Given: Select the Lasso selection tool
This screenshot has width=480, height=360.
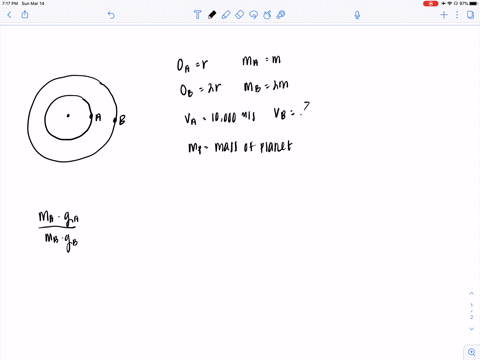Looking at the screenshot, I should (x=253, y=15).
